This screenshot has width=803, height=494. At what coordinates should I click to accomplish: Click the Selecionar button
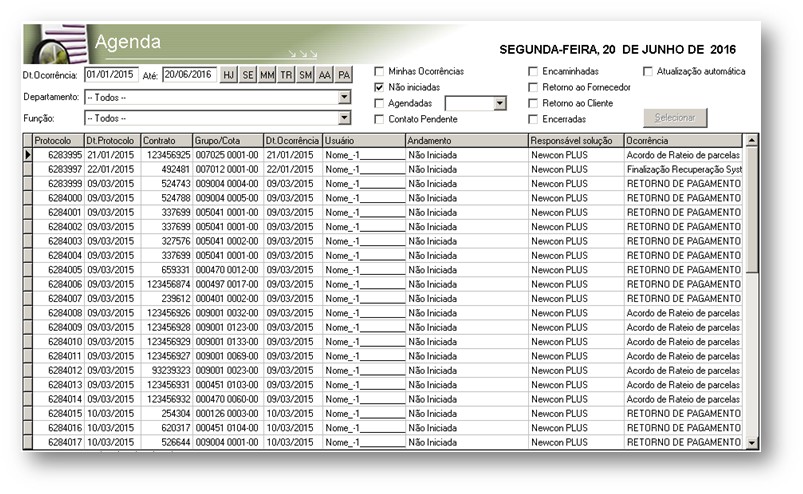coord(675,118)
